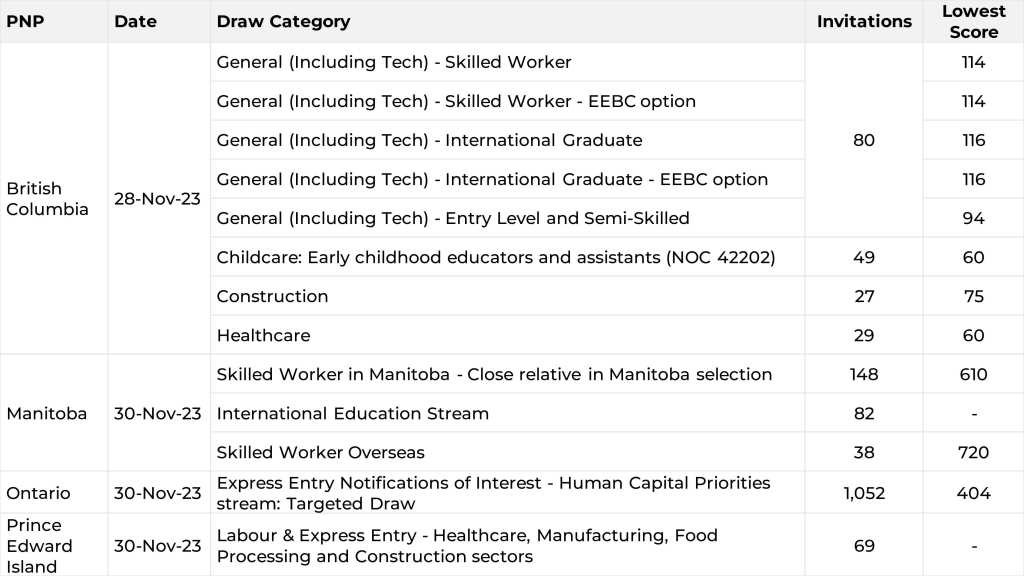Viewport: 1024px width, 576px height.
Task: Select the Healthcare draw category cell
Action: [x=263, y=335]
